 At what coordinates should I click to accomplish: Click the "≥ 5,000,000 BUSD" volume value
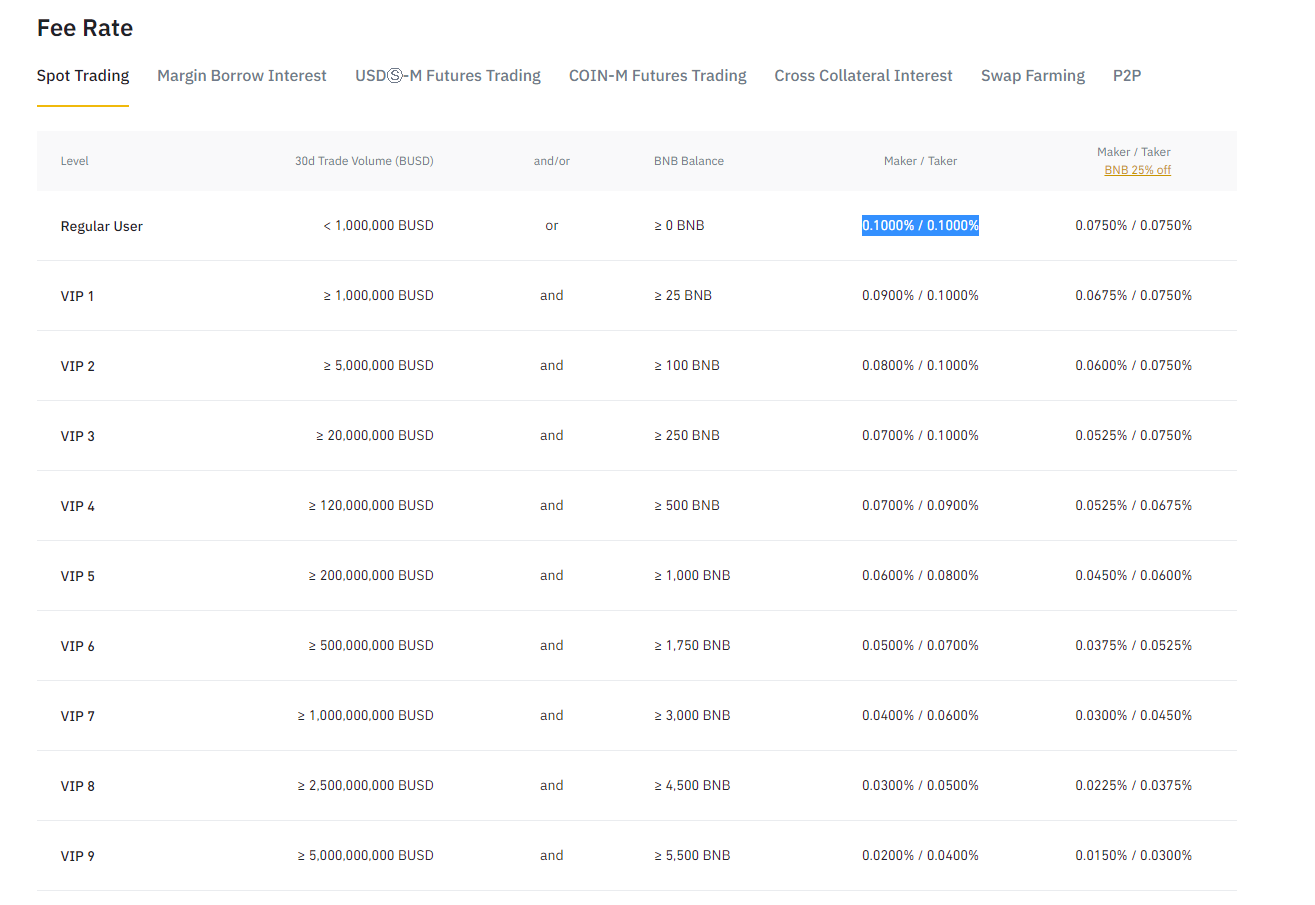tap(378, 366)
